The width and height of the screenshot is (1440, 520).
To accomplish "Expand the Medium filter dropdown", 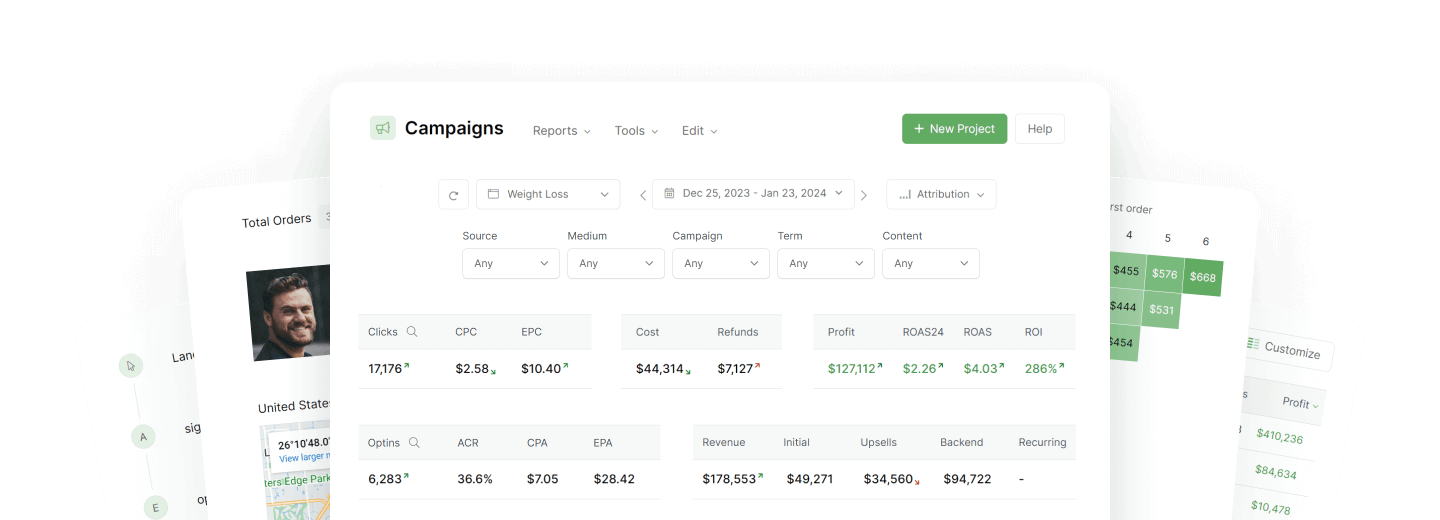I will click(615, 263).
